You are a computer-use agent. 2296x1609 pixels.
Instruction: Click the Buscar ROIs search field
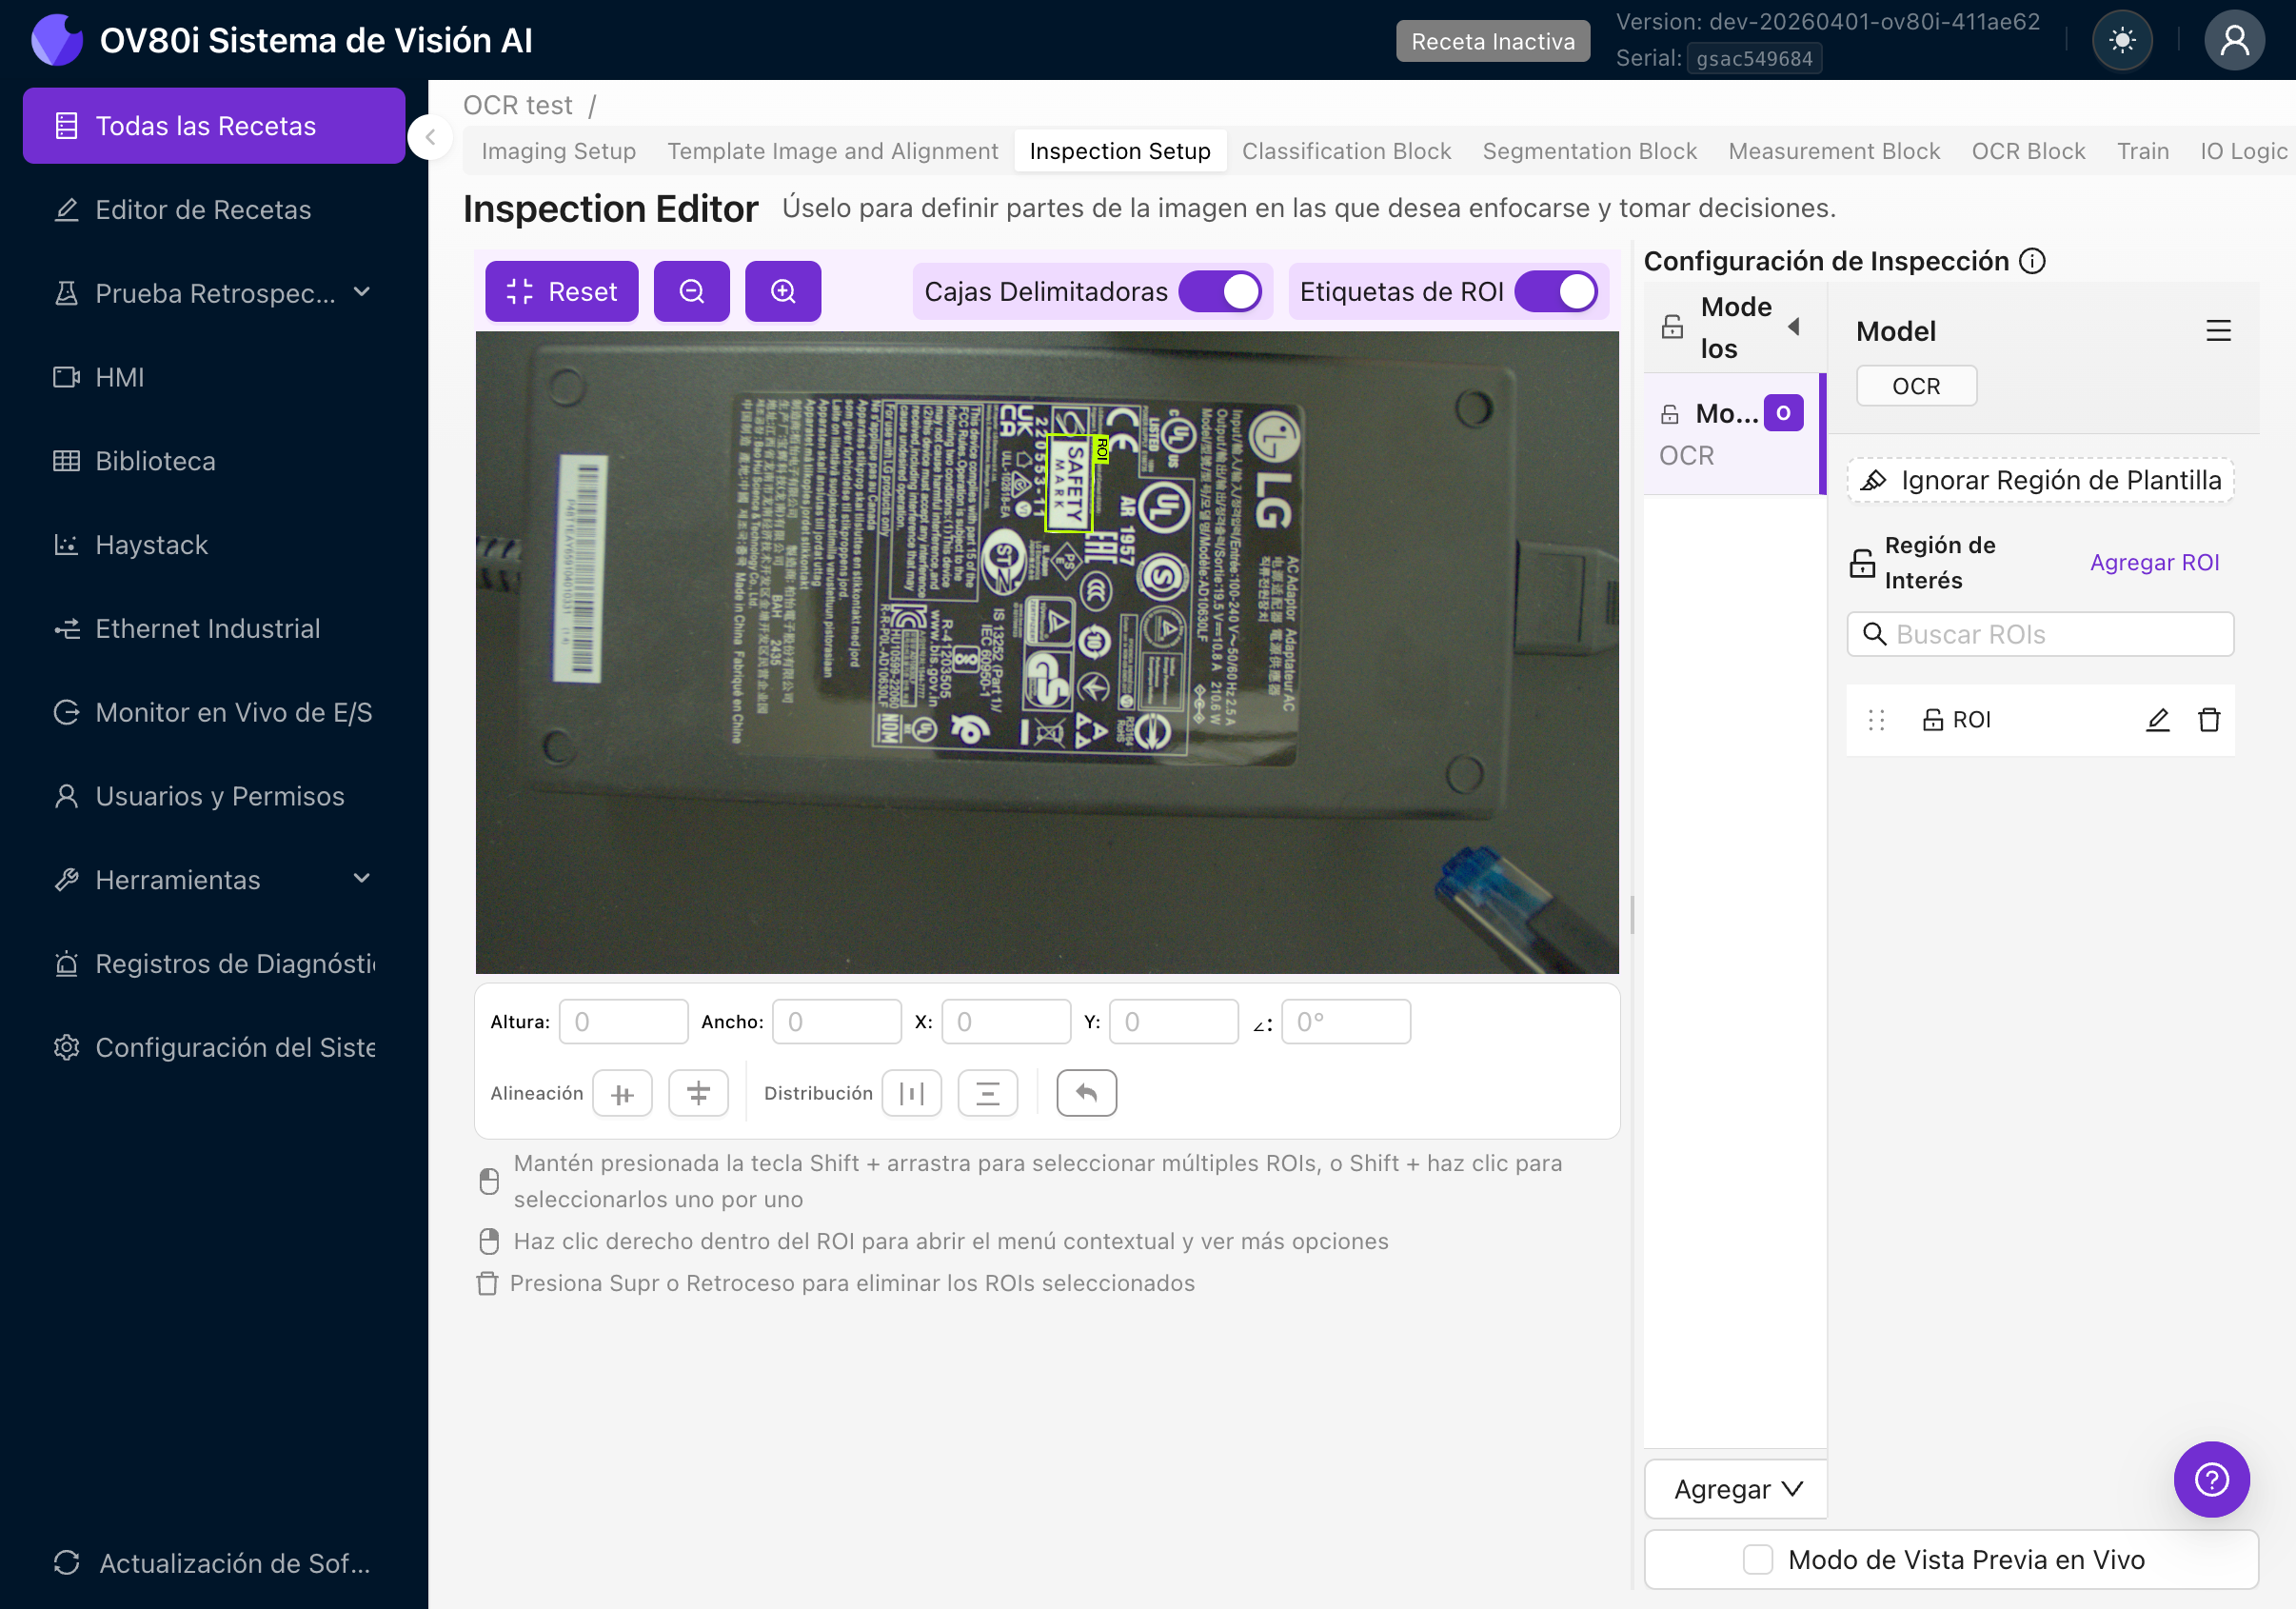[2040, 634]
